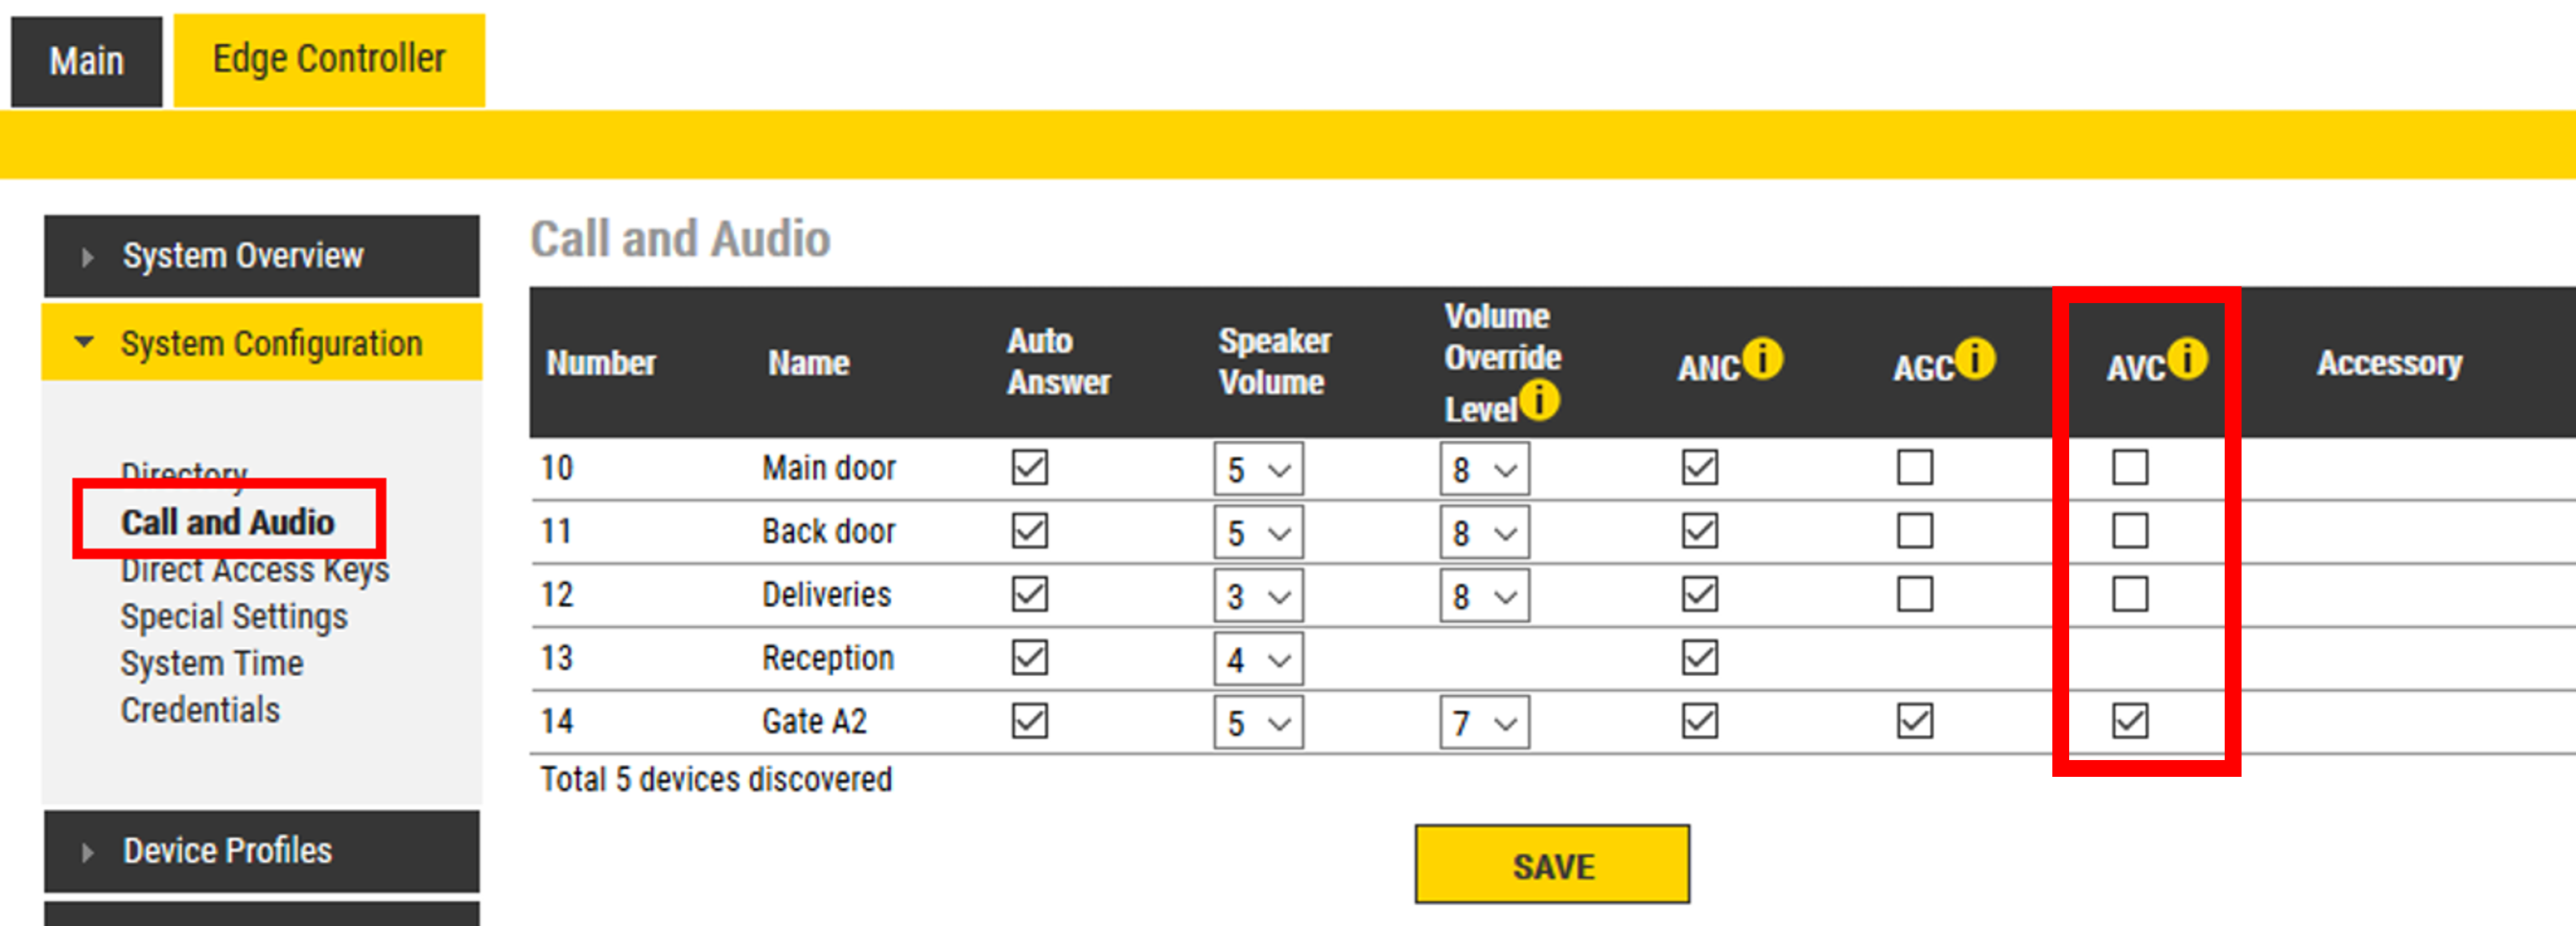The width and height of the screenshot is (2576, 926).
Task: Open the Credentials page link
Action: [x=200, y=710]
